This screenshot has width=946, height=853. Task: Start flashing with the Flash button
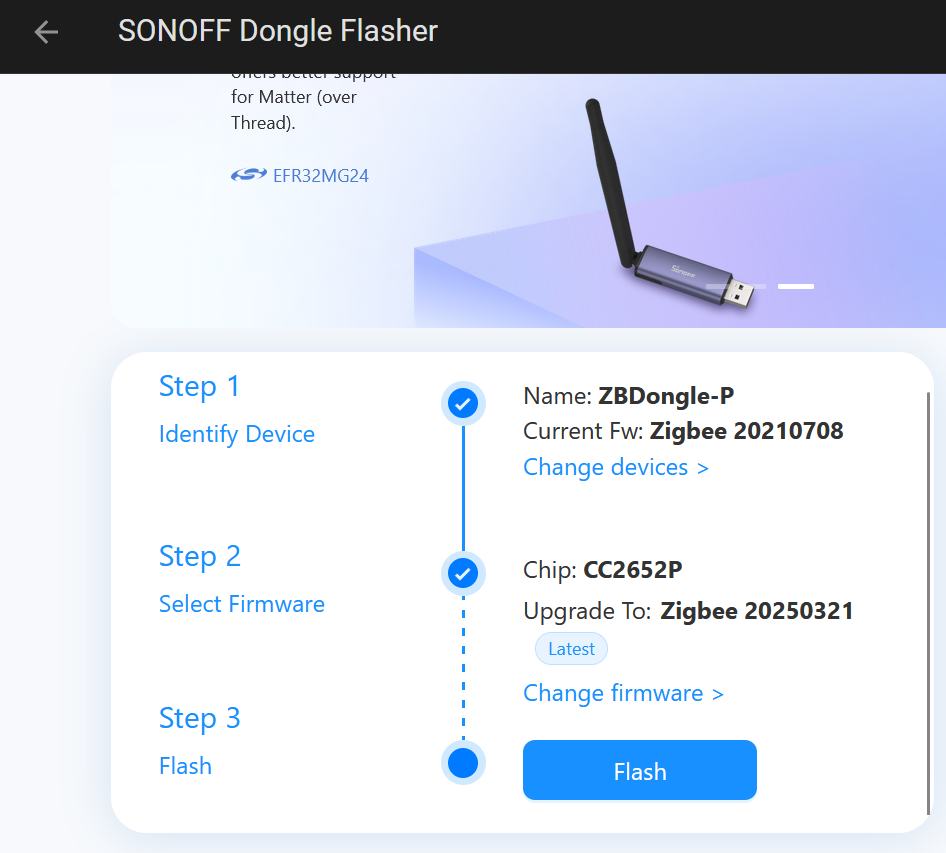coord(640,770)
